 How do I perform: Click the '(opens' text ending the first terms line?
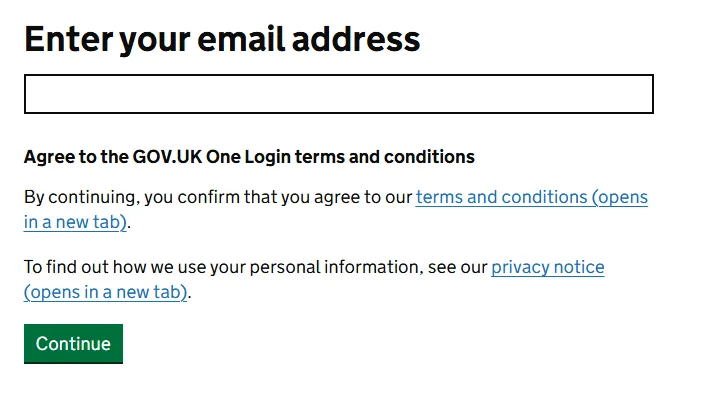click(620, 197)
